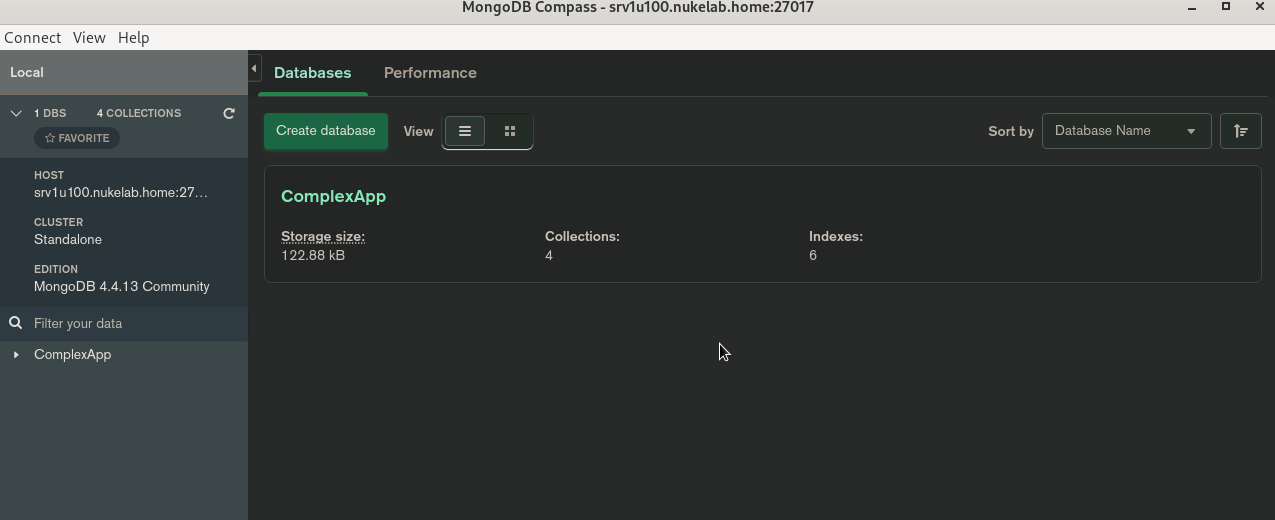This screenshot has width=1275, height=520.
Task: Click the search magnifier icon in sidebar
Action: [16, 323]
